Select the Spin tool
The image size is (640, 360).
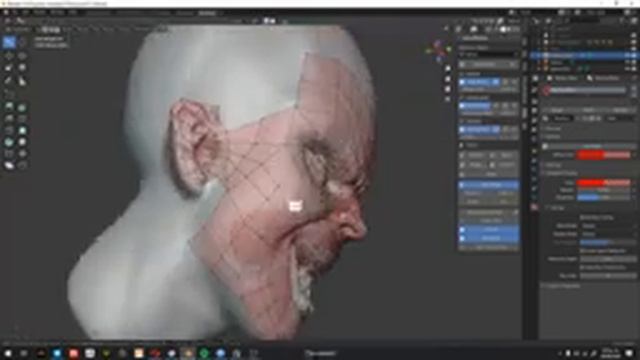[x=9, y=142]
